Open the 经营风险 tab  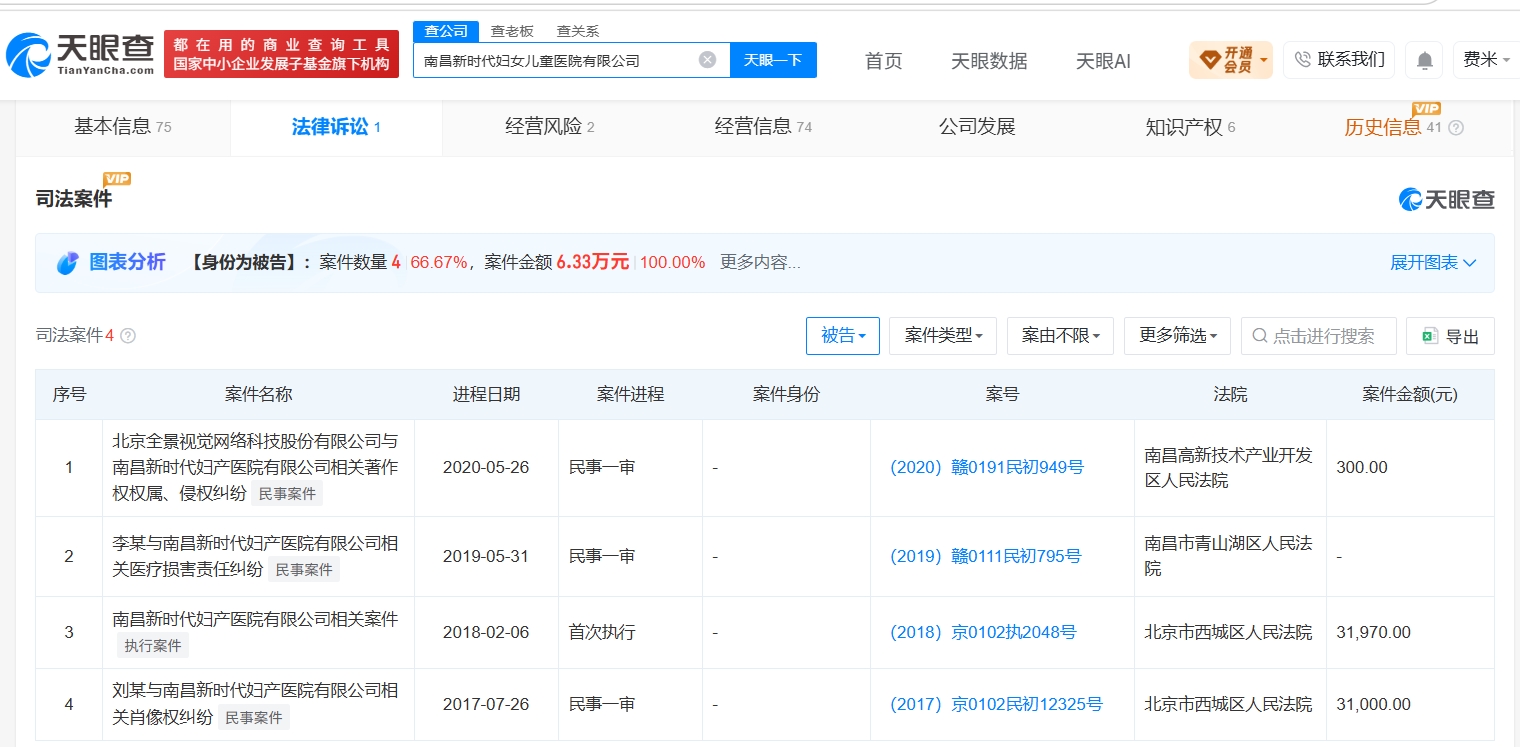[x=549, y=127]
